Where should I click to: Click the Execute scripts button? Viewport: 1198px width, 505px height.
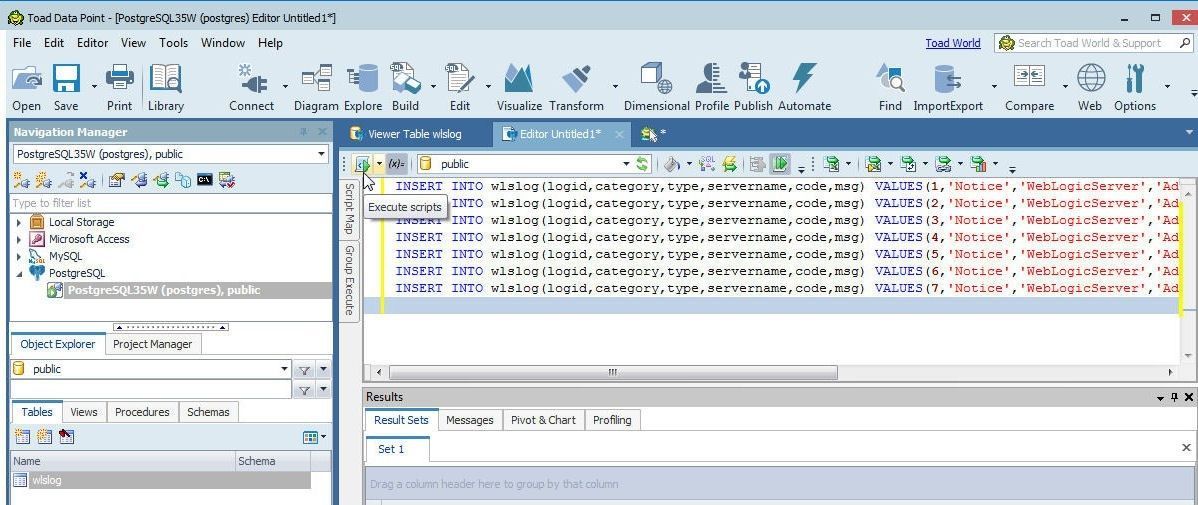363,163
